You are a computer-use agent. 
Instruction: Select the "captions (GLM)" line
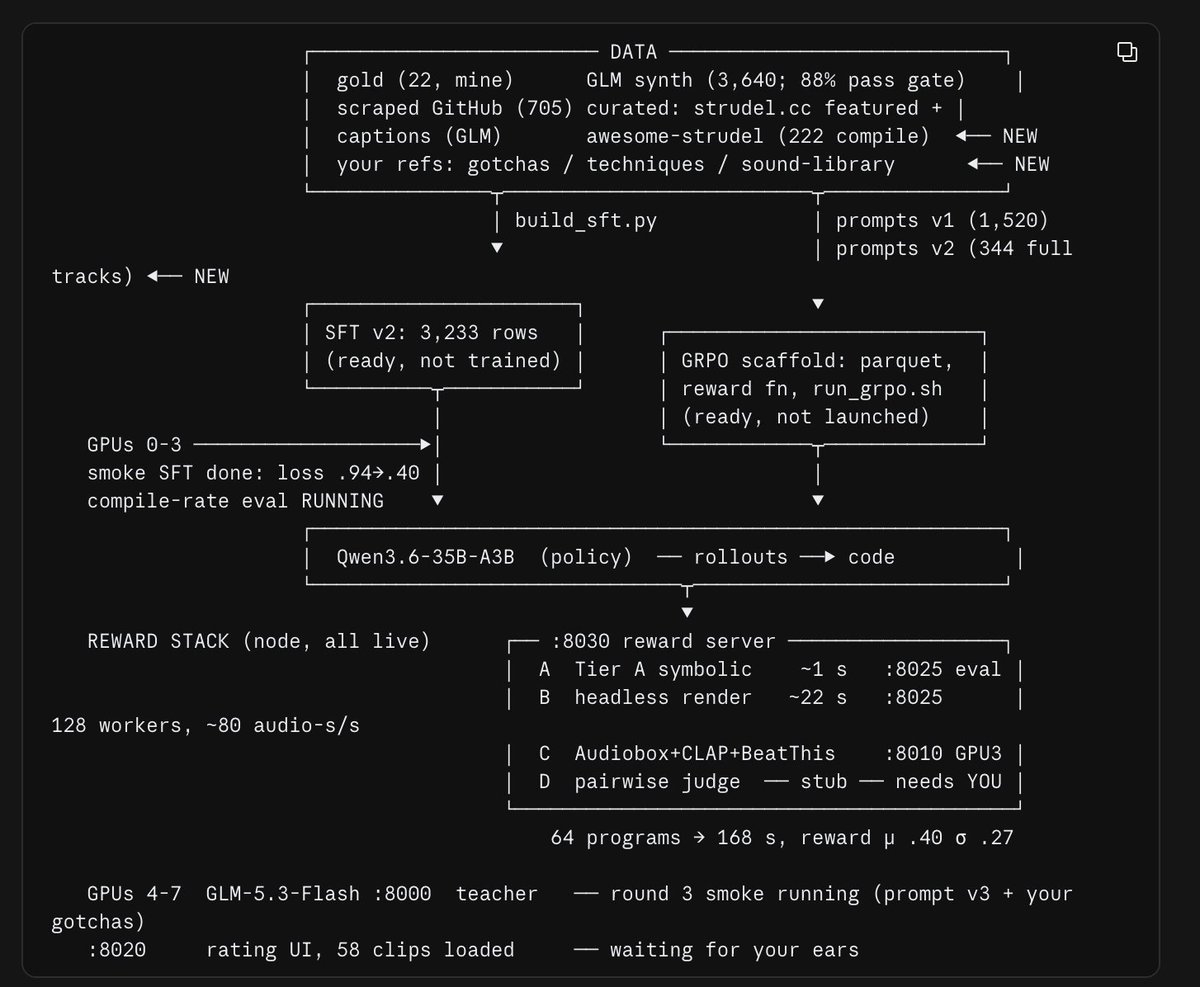419,136
